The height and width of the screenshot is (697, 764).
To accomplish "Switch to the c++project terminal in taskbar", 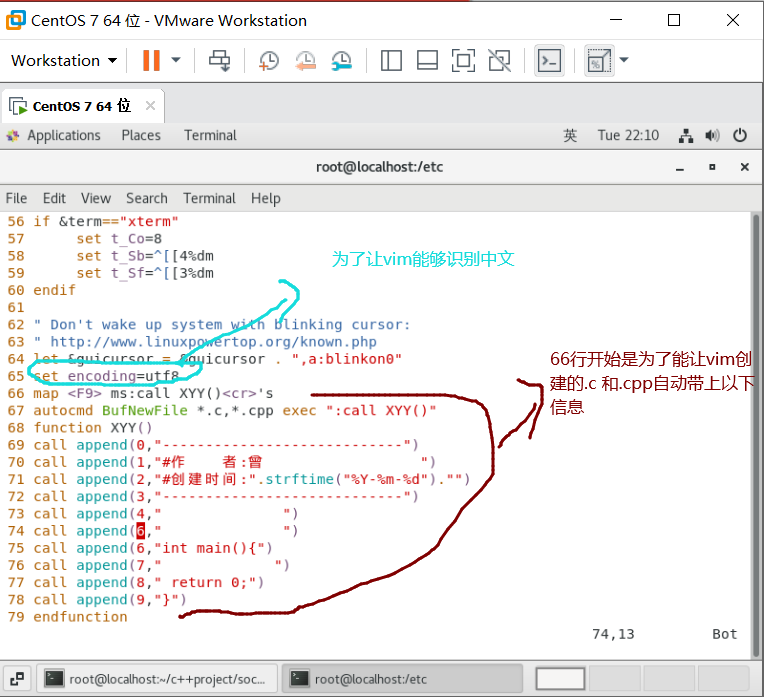I will click(x=157, y=678).
